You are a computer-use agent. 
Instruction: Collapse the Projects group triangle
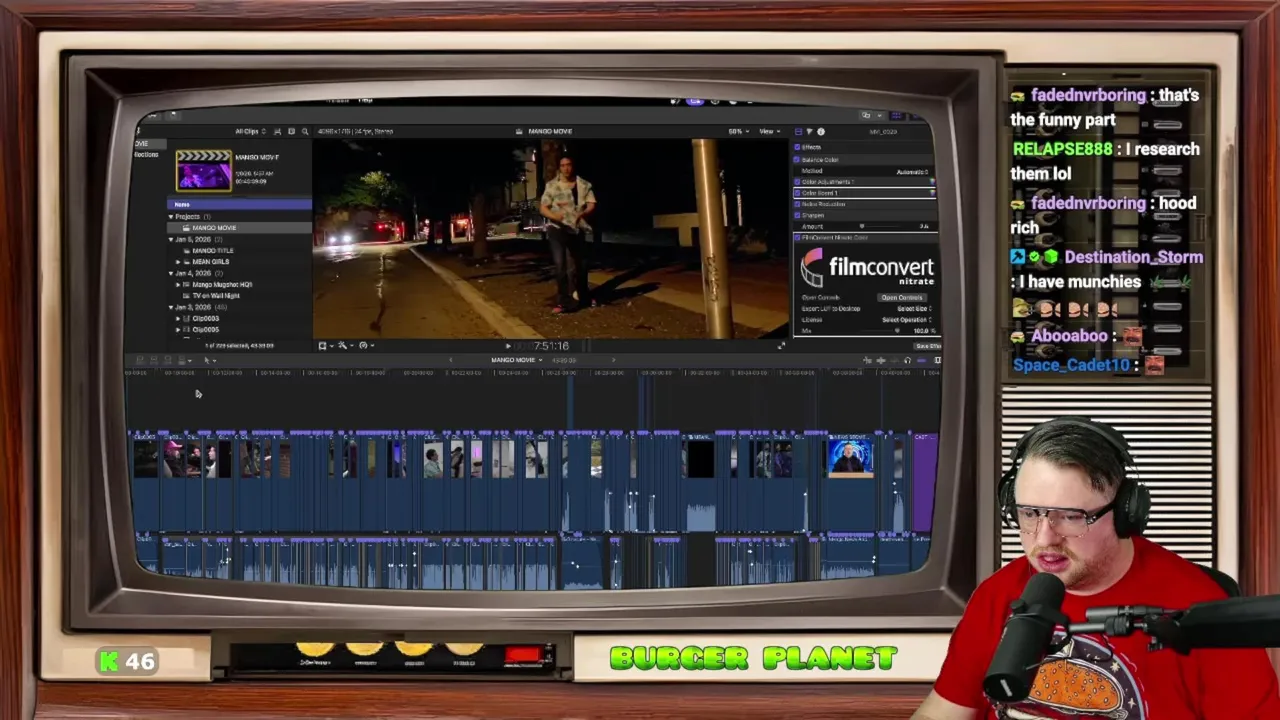171,216
